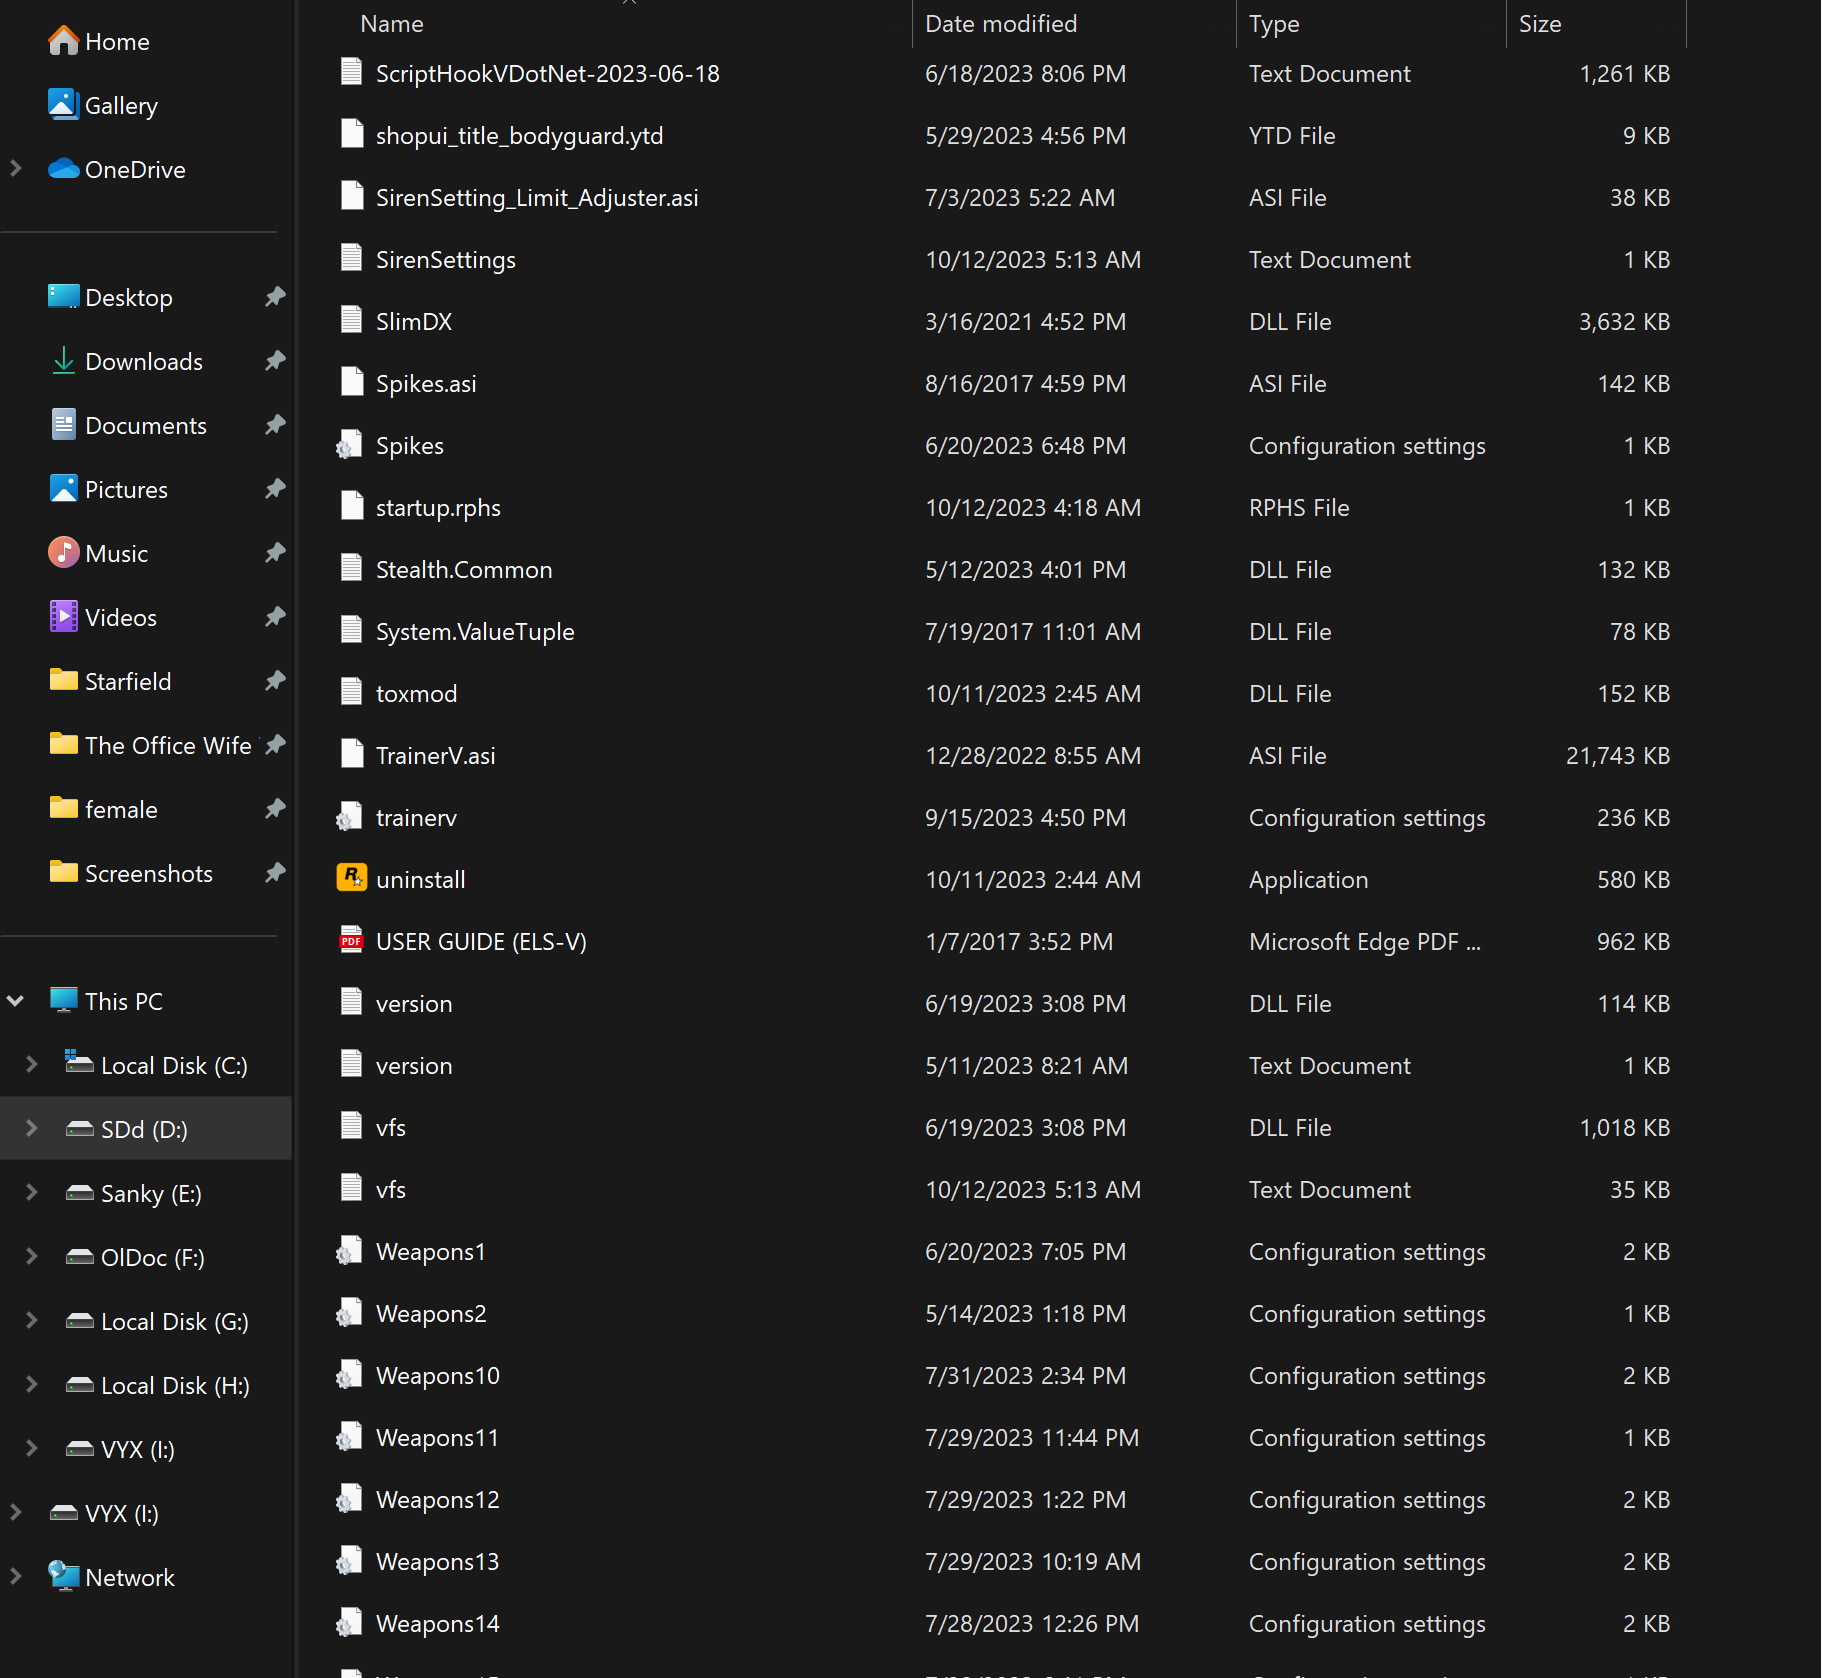This screenshot has width=1822, height=1678.
Task: Open Gallery via its icon
Action: tap(63, 105)
